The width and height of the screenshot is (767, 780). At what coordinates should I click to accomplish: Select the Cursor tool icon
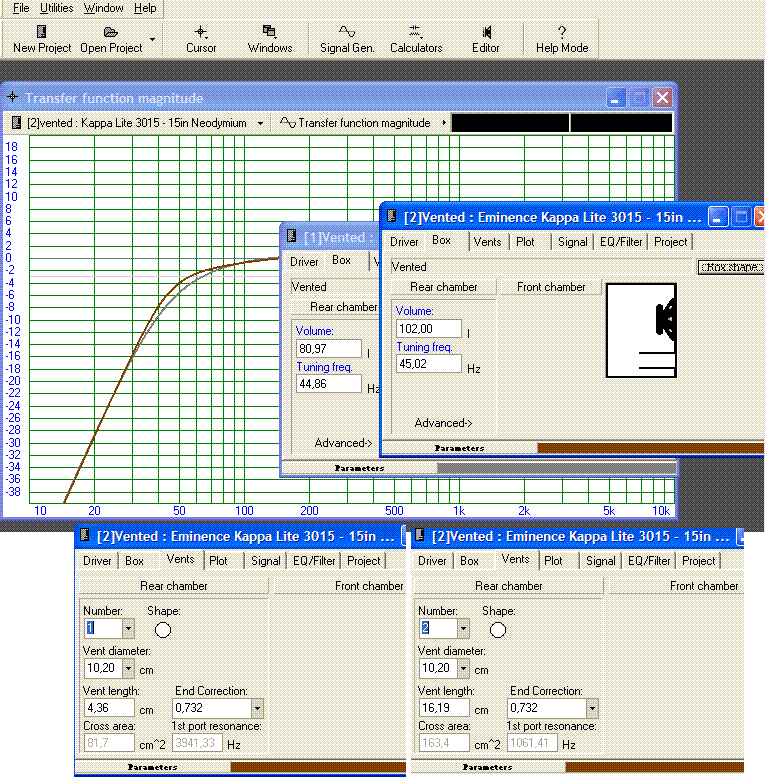point(200,32)
